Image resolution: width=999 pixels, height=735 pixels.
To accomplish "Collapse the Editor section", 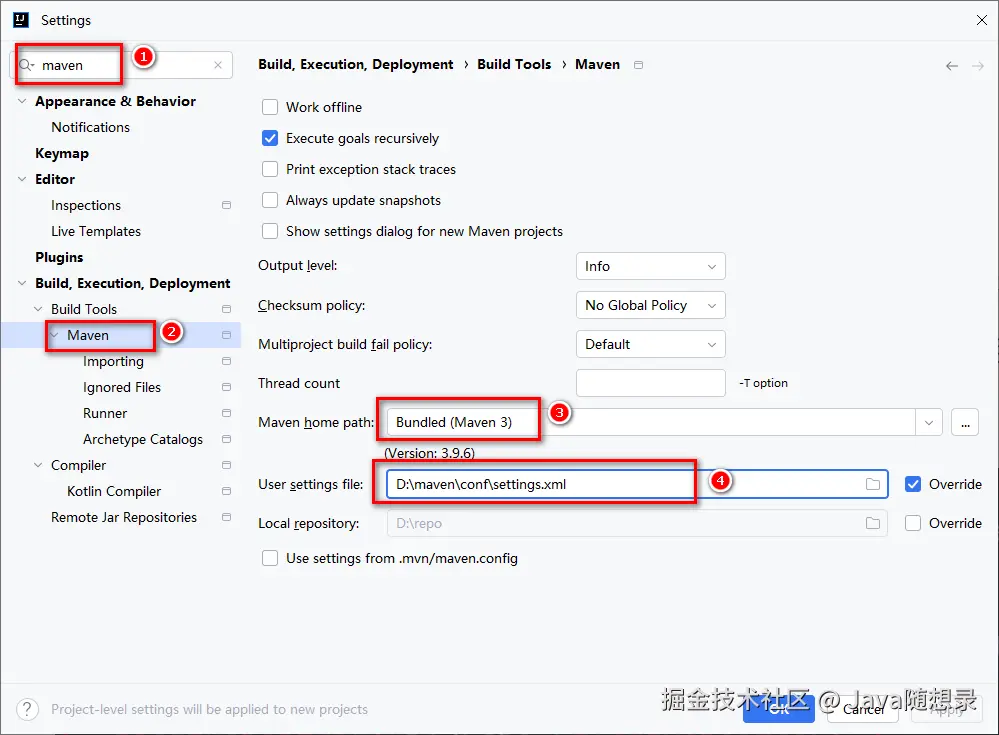I will (22, 179).
